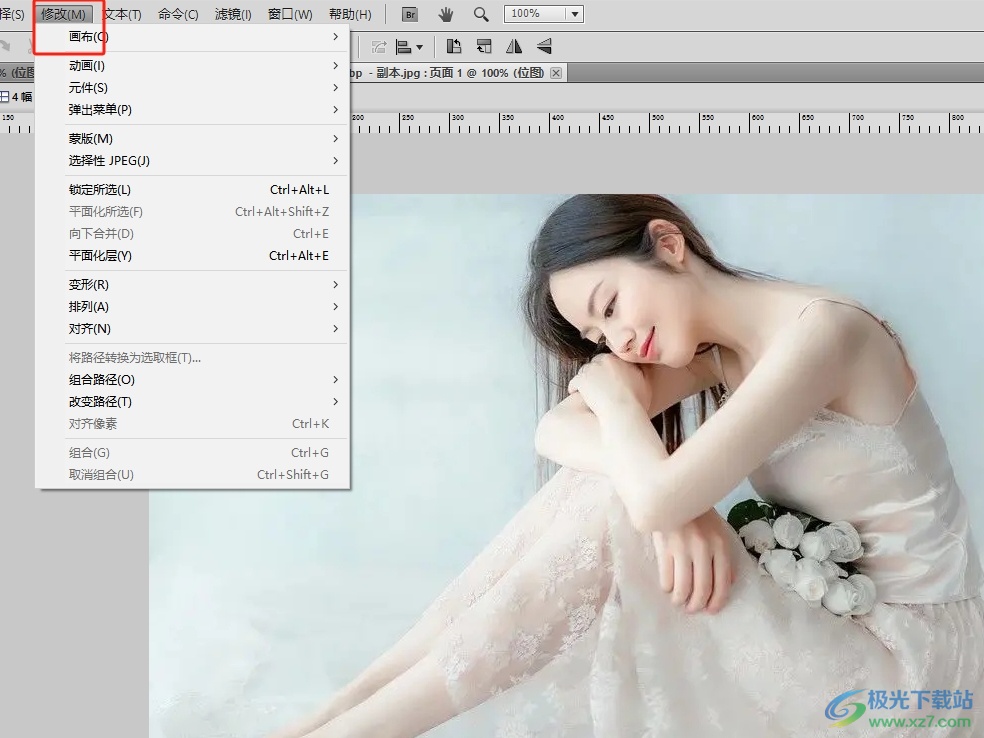The image size is (984, 738).
Task: Open the 100% zoom level dropdown
Action: pyautogui.click(x=573, y=14)
